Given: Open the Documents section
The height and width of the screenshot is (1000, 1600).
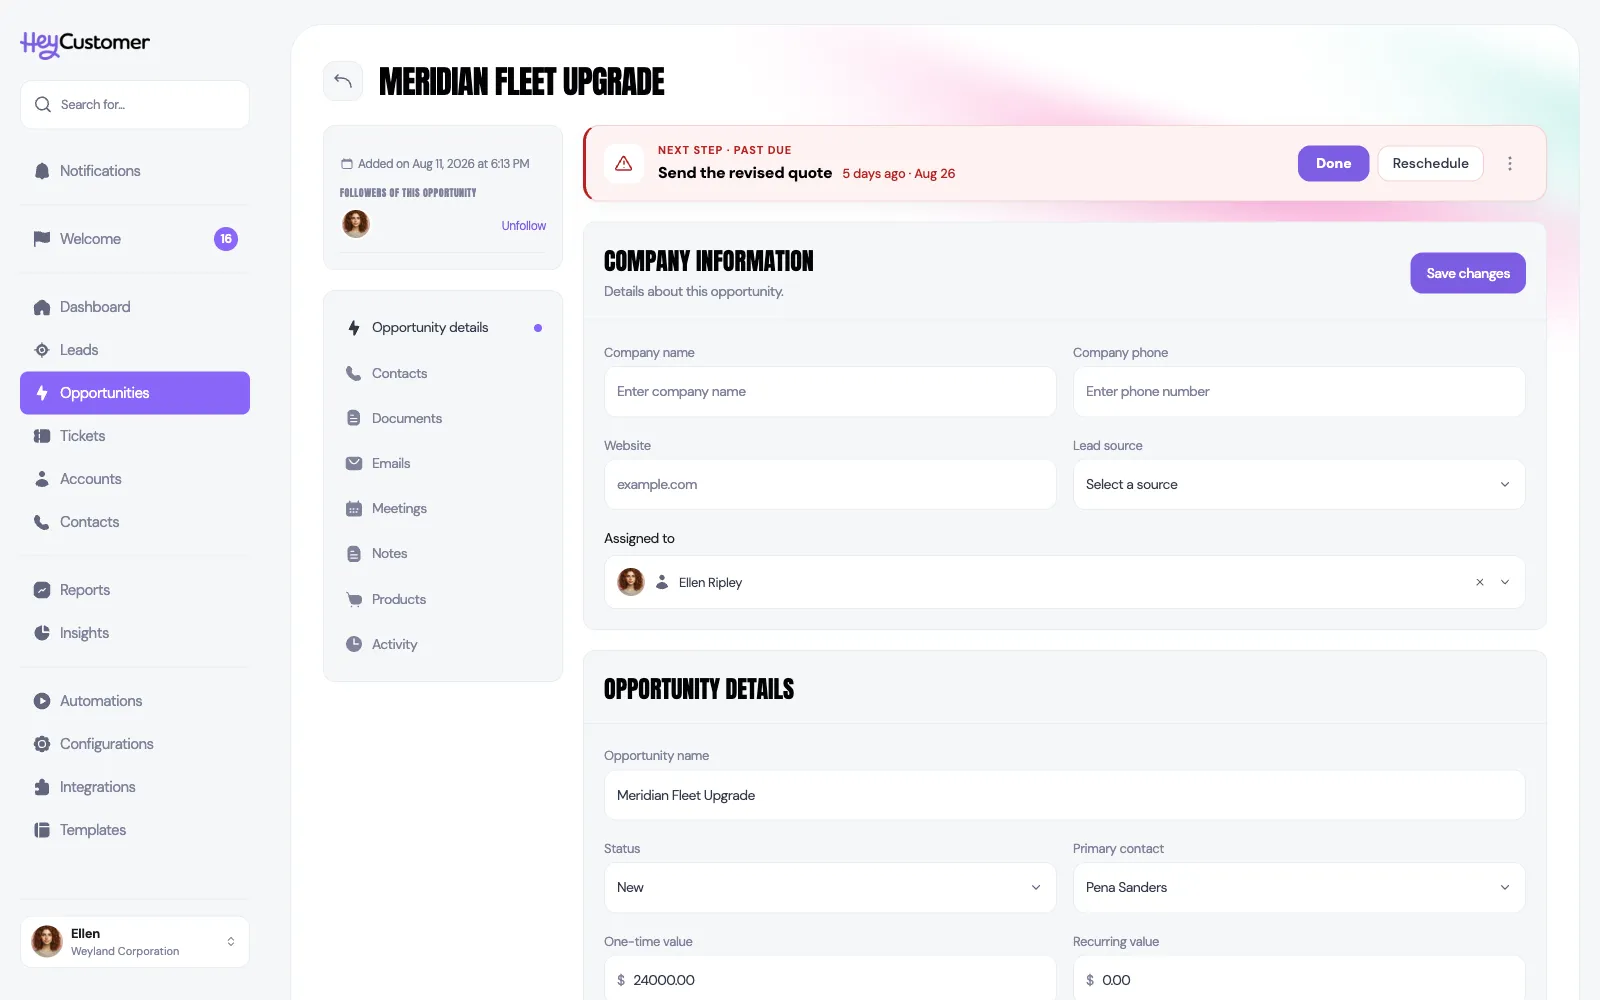Looking at the screenshot, I should tap(443, 418).
